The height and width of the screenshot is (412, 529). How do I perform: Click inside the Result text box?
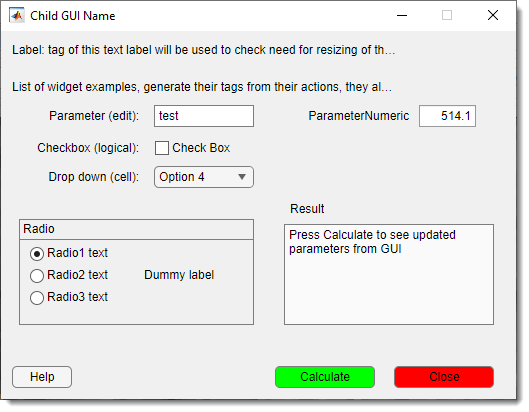[389, 275]
